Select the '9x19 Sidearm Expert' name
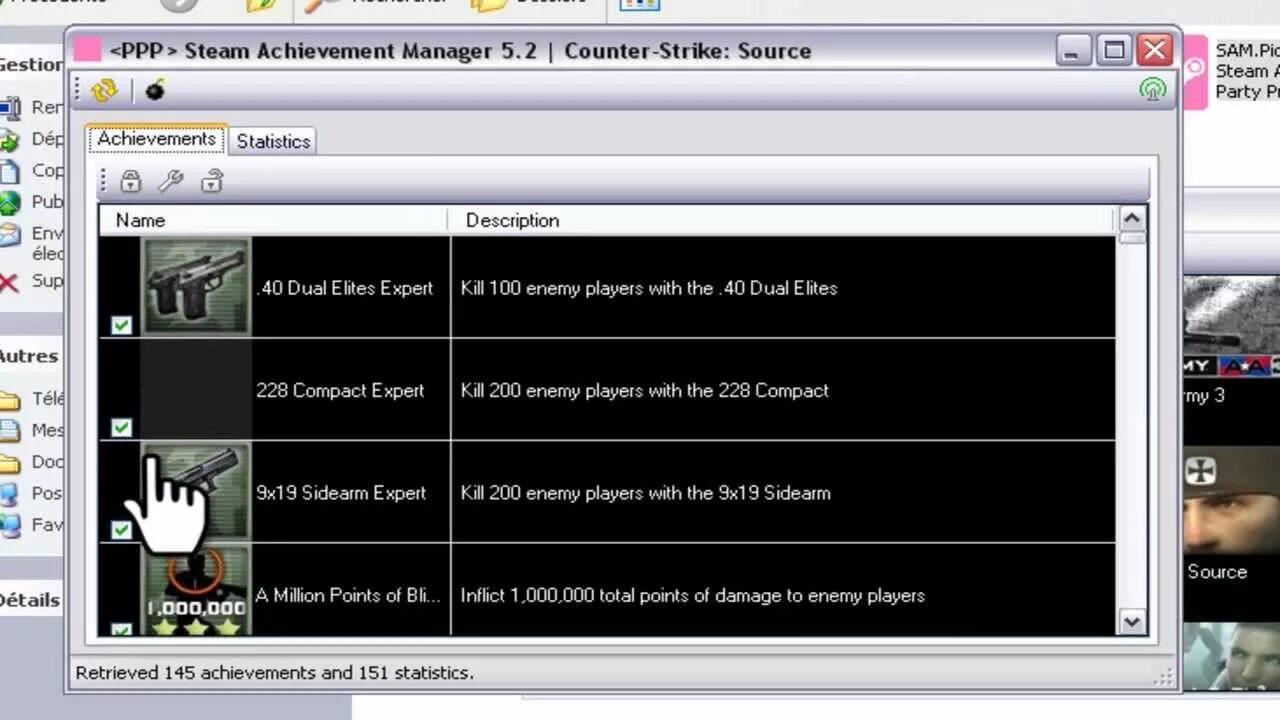 (341, 493)
